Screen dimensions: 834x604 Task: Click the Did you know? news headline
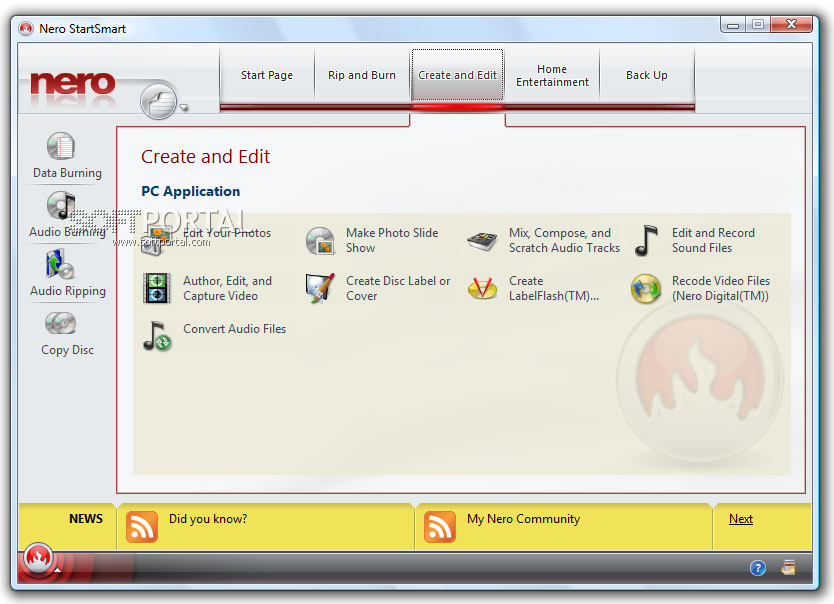(x=208, y=519)
